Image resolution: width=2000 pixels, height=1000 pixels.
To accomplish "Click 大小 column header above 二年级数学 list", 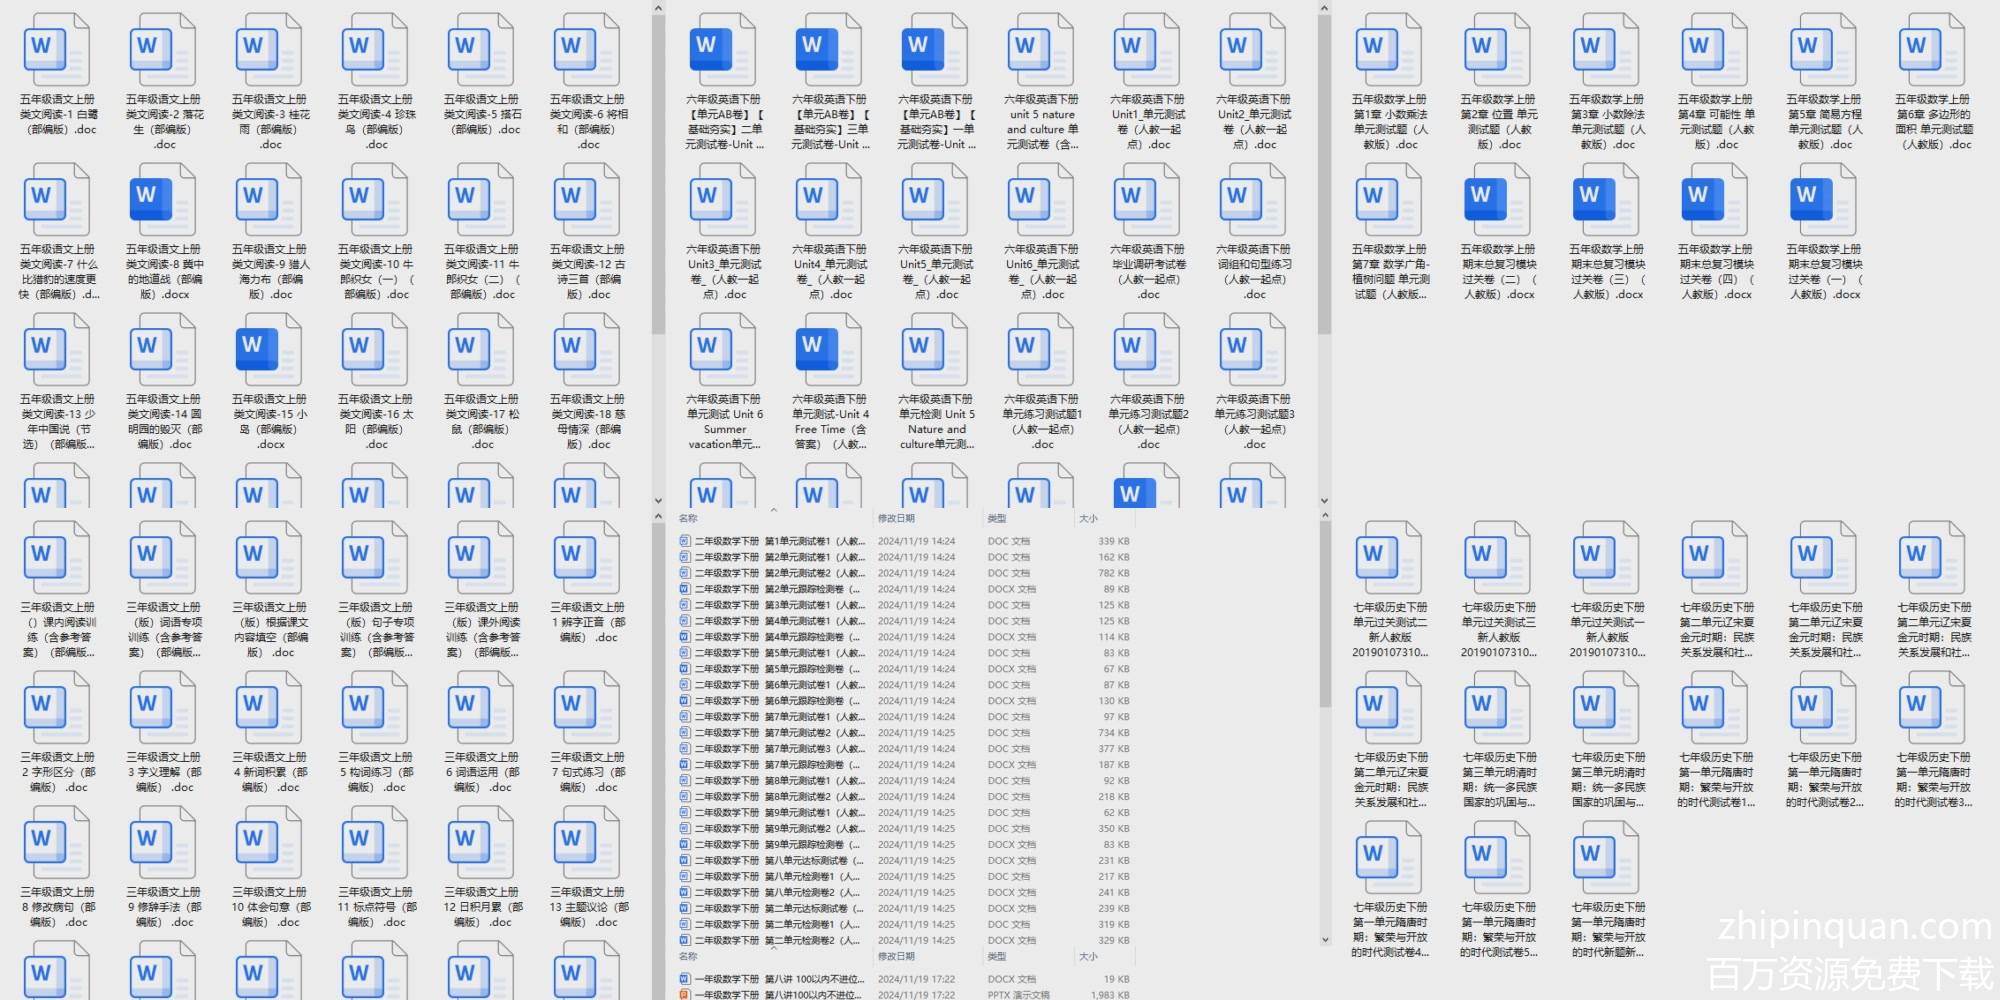I will (1088, 519).
